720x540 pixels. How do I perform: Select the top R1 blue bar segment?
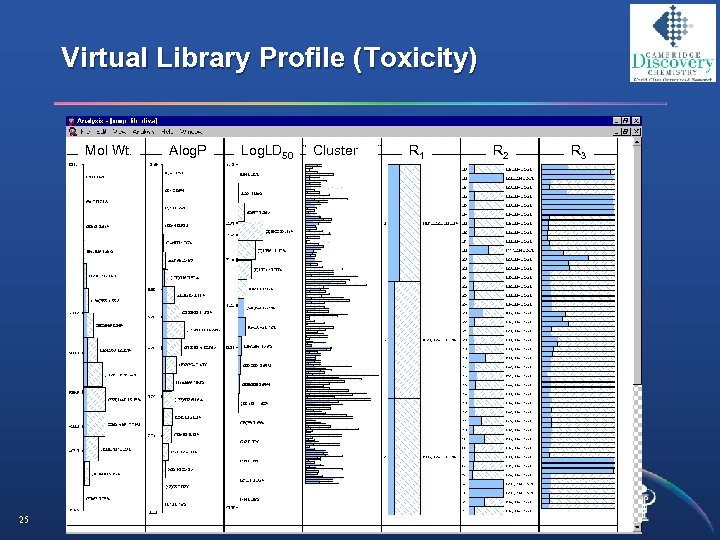pos(394,223)
